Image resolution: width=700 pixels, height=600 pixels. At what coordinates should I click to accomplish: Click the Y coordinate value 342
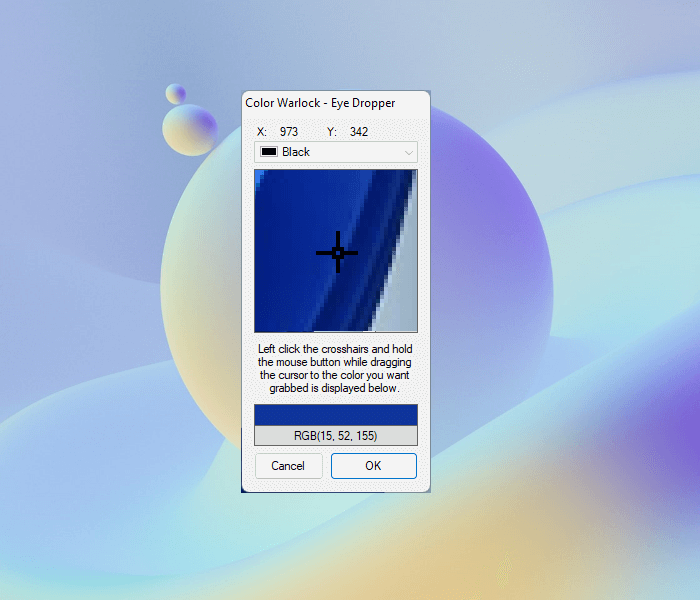(x=359, y=132)
